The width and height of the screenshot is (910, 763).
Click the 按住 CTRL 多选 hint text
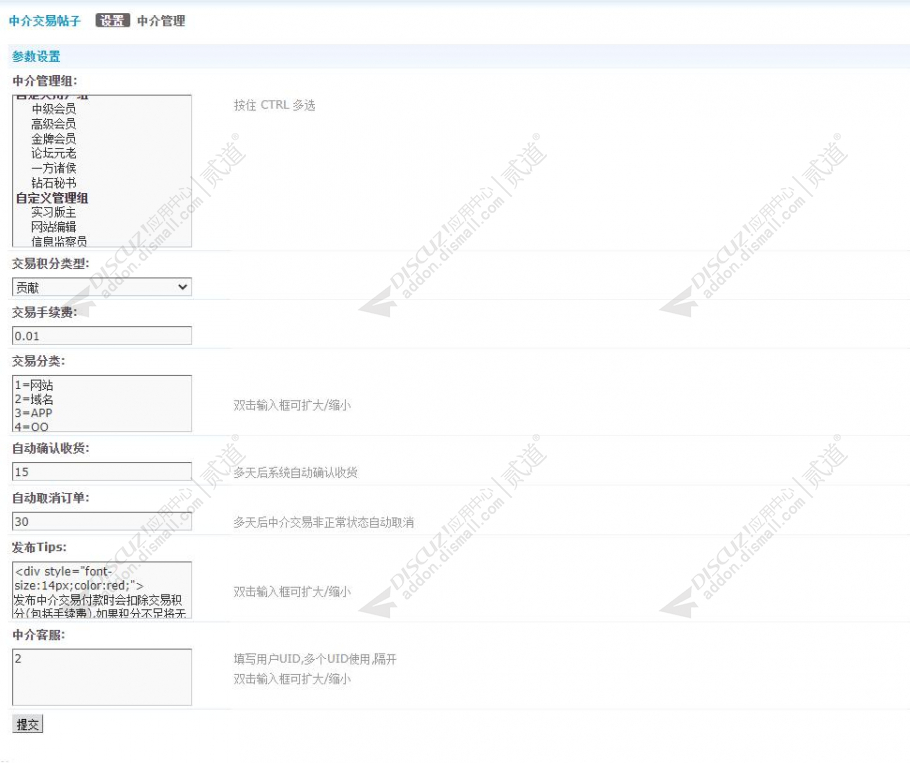[x=275, y=105]
